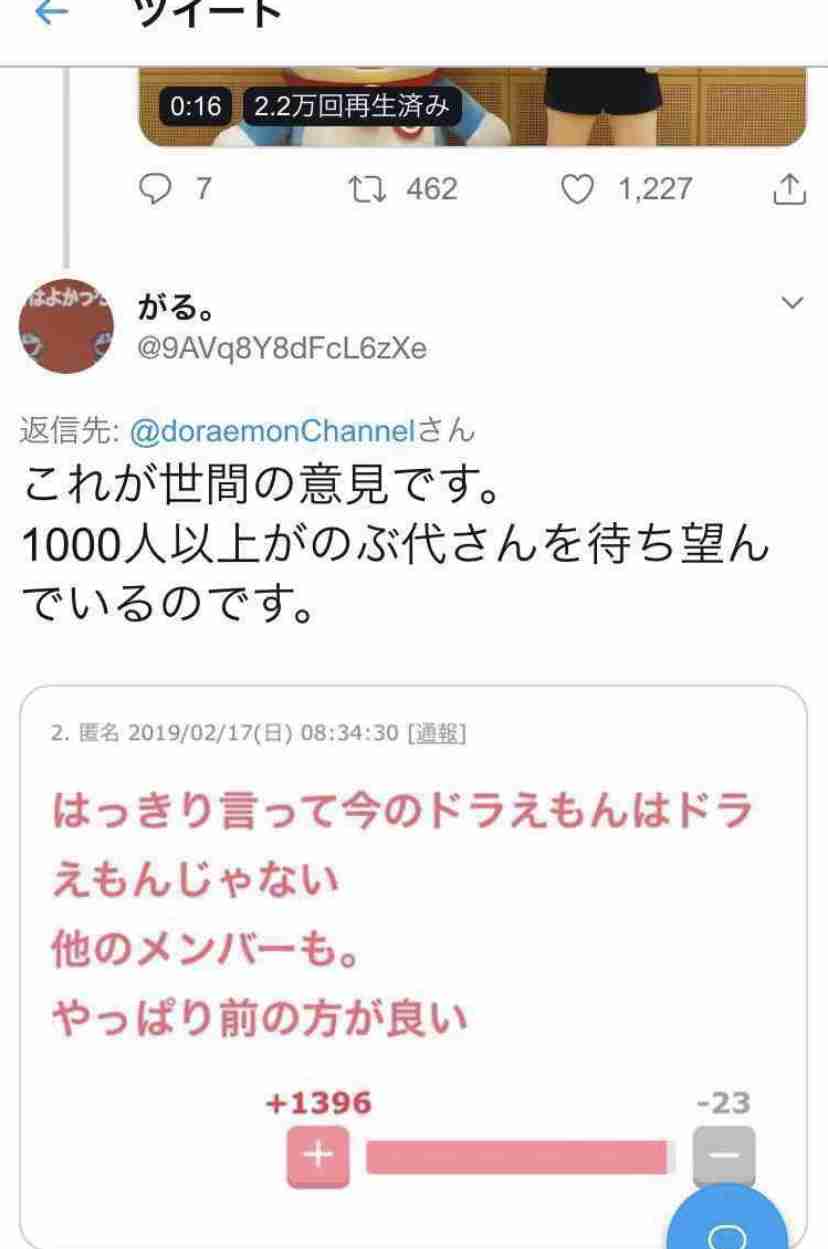828x1249 pixels.
Task: Tap the reply text これが世間の意見です
Action: click(258, 489)
